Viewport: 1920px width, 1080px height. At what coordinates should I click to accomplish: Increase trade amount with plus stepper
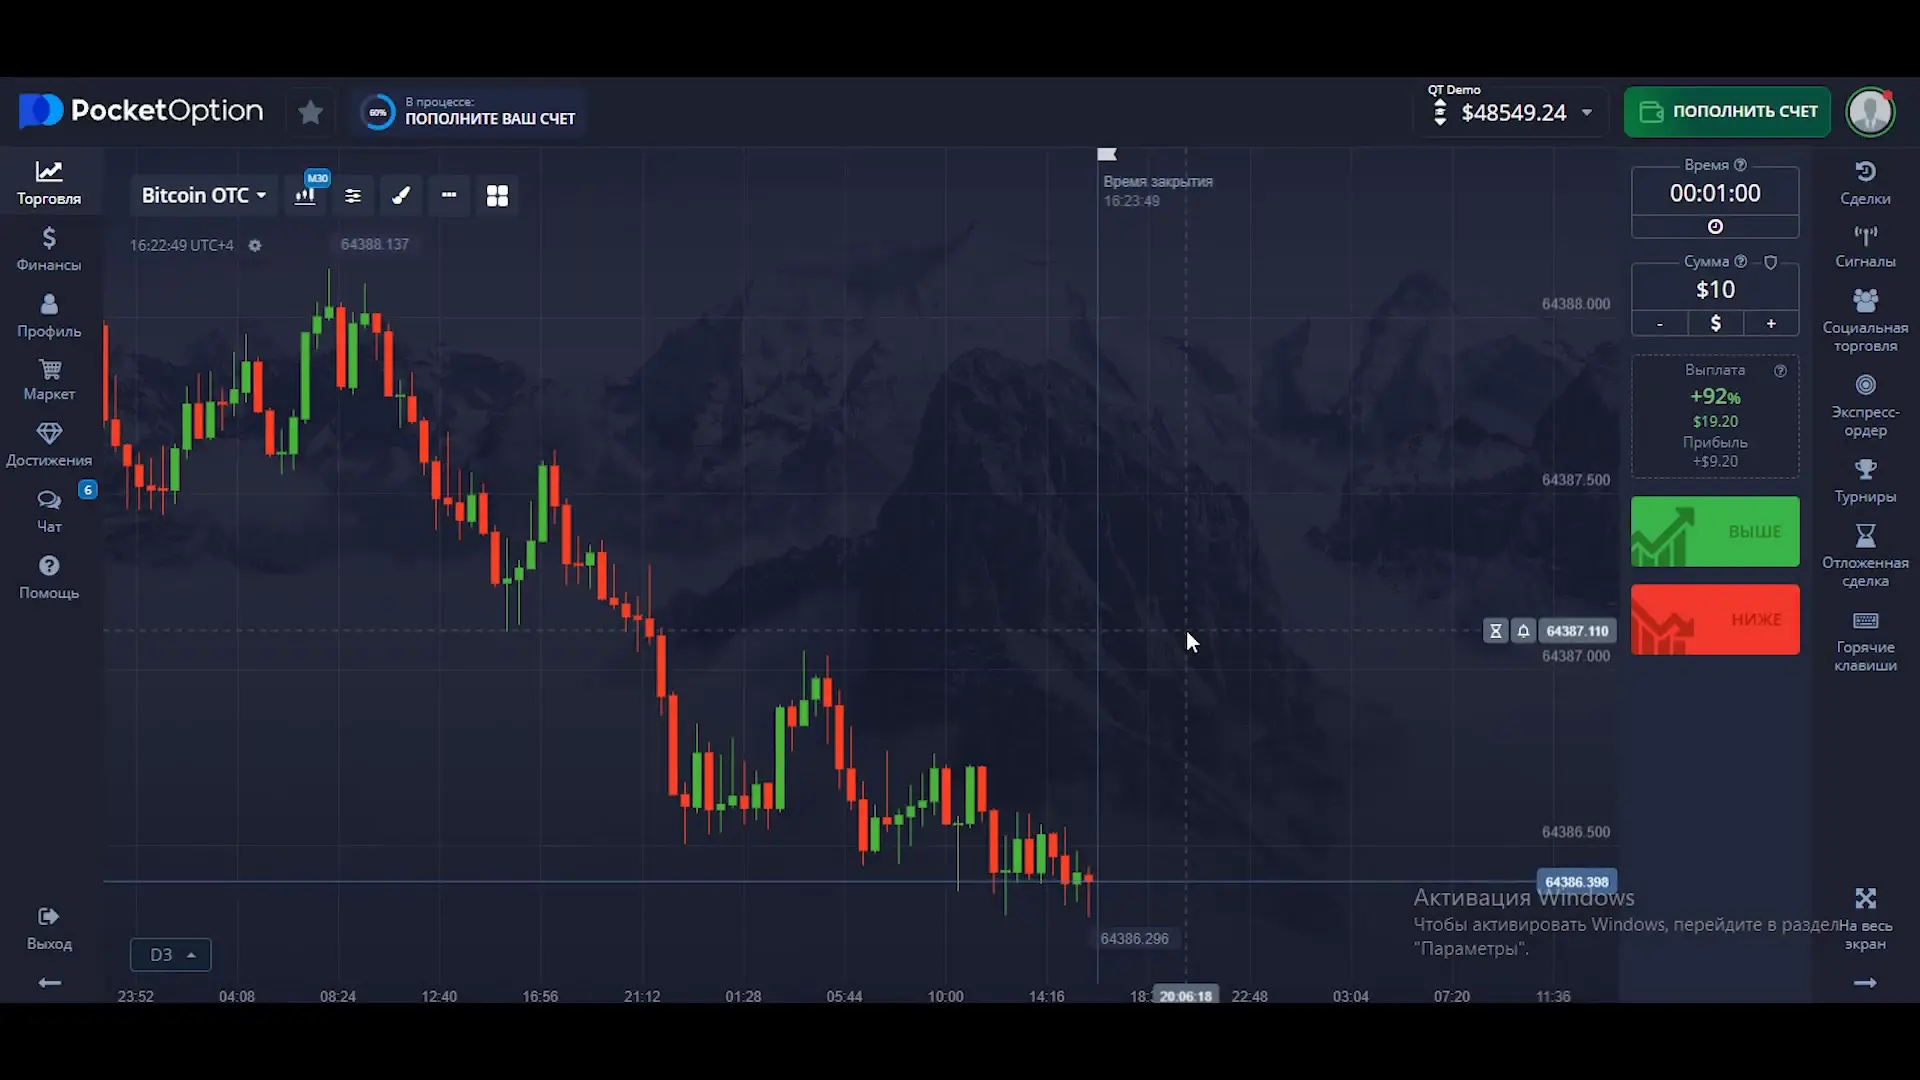click(1770, 324)
